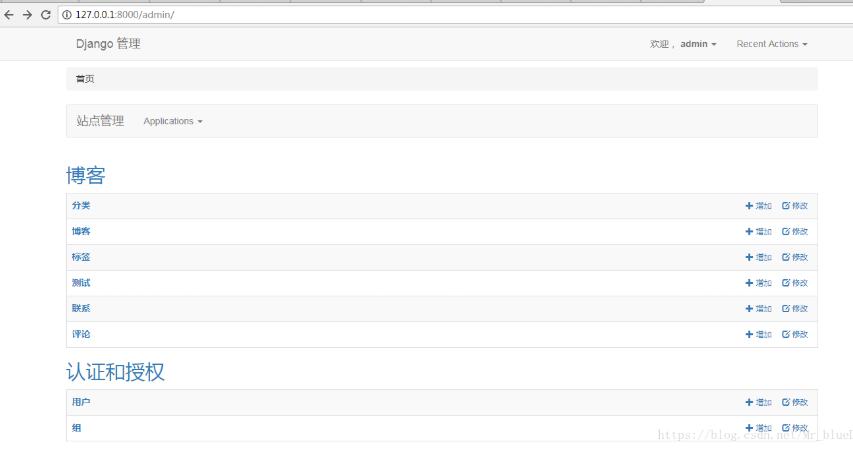Open the 组 model list
This screenshot has width=853, height=467.
[77, 428]
